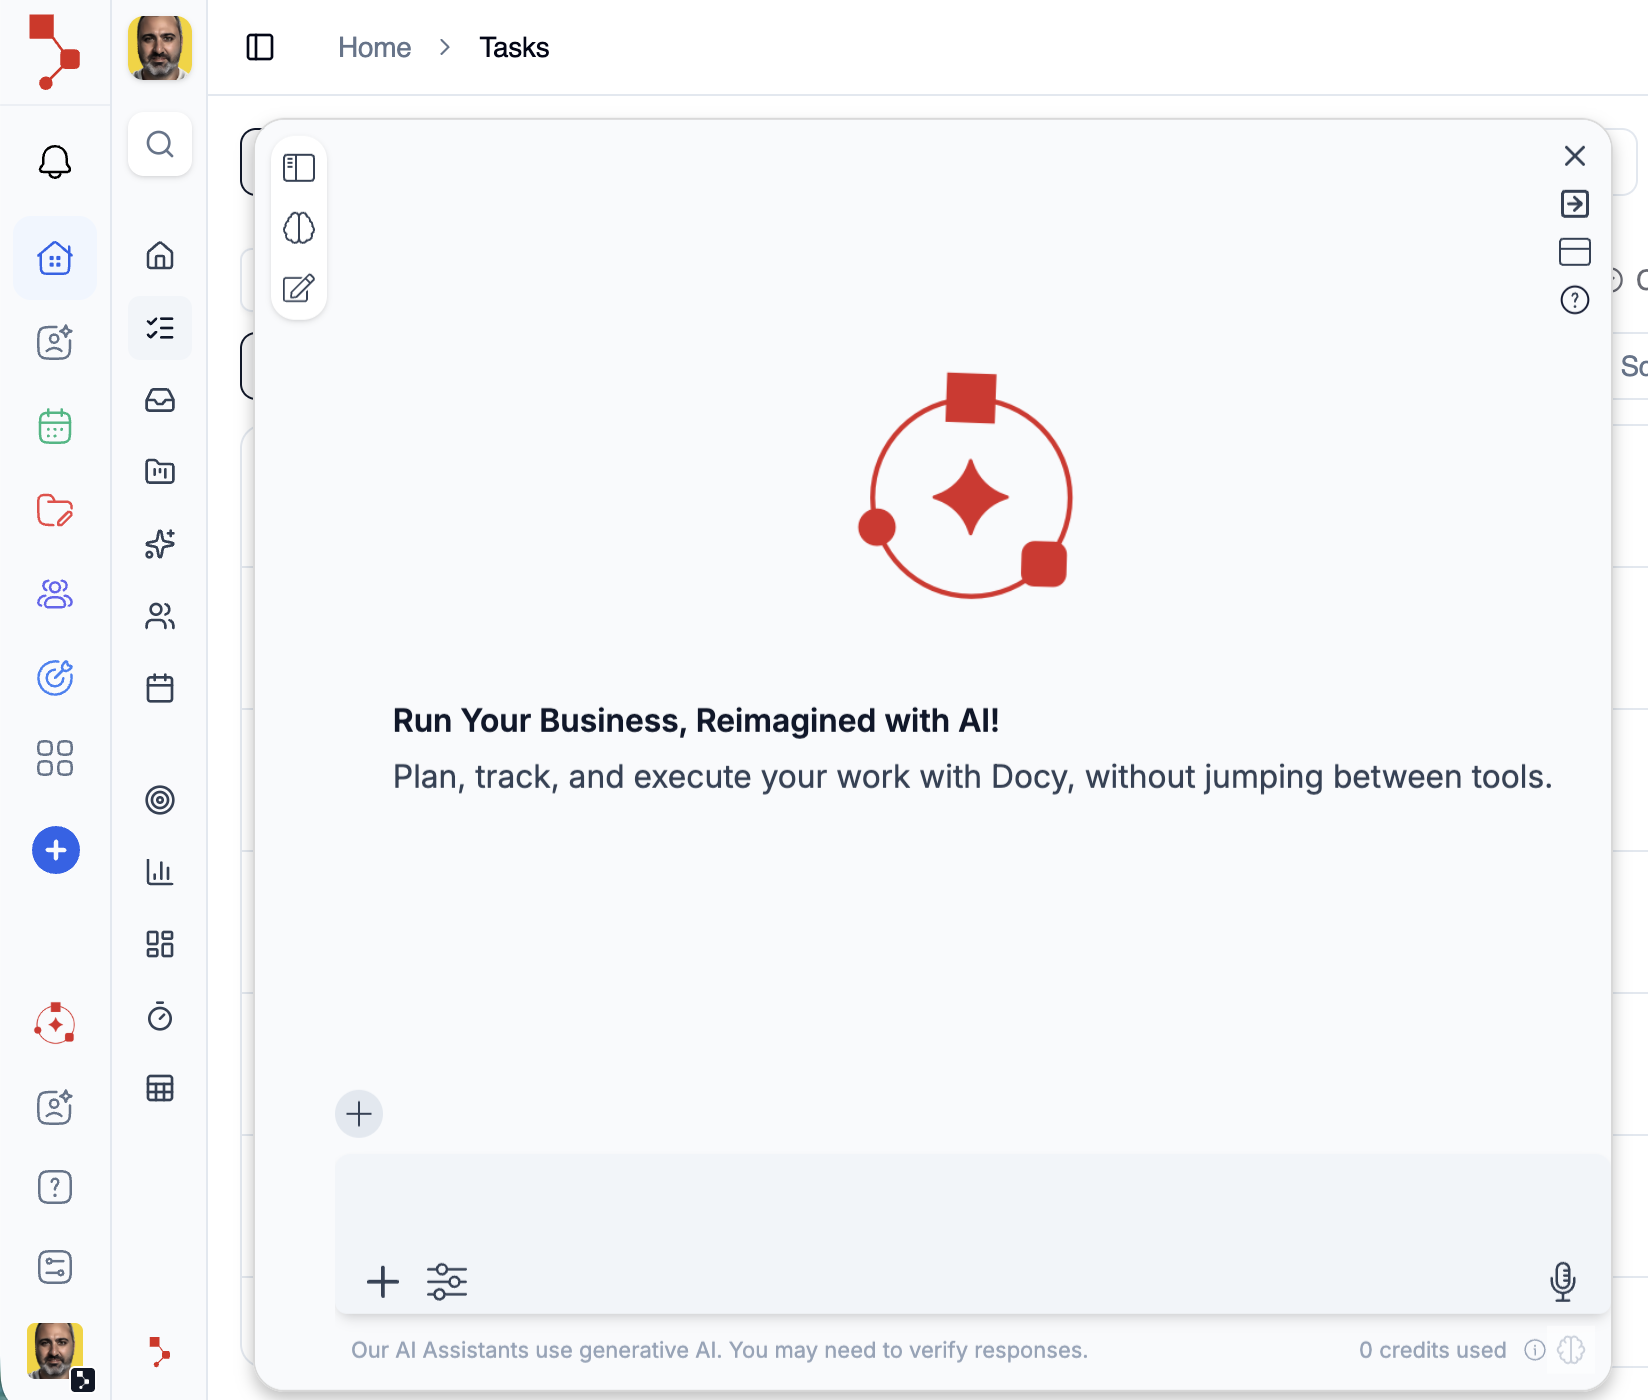This screenshot has height=1400, width=1648.
Task: Click the highlighted blue home building icon
Action: point(55,258)
